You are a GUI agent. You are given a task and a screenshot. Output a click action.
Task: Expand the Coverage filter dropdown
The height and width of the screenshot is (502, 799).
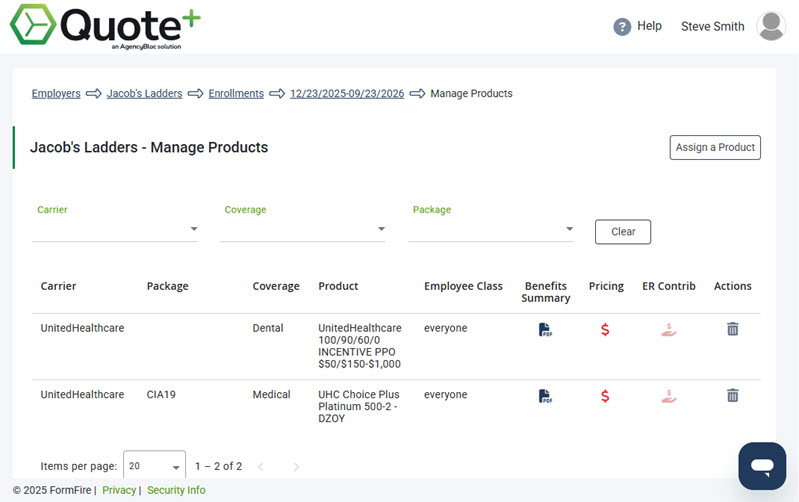point(303,229)
